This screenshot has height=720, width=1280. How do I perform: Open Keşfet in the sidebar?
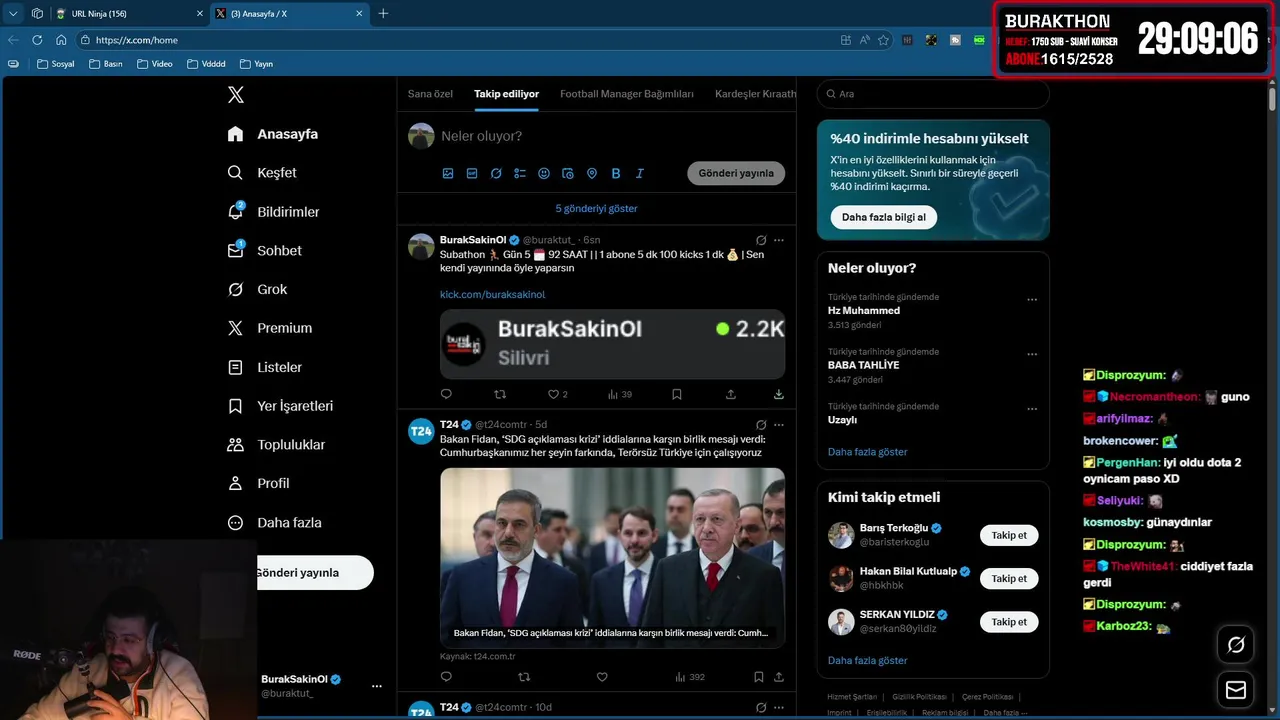[x=262, y=173]
